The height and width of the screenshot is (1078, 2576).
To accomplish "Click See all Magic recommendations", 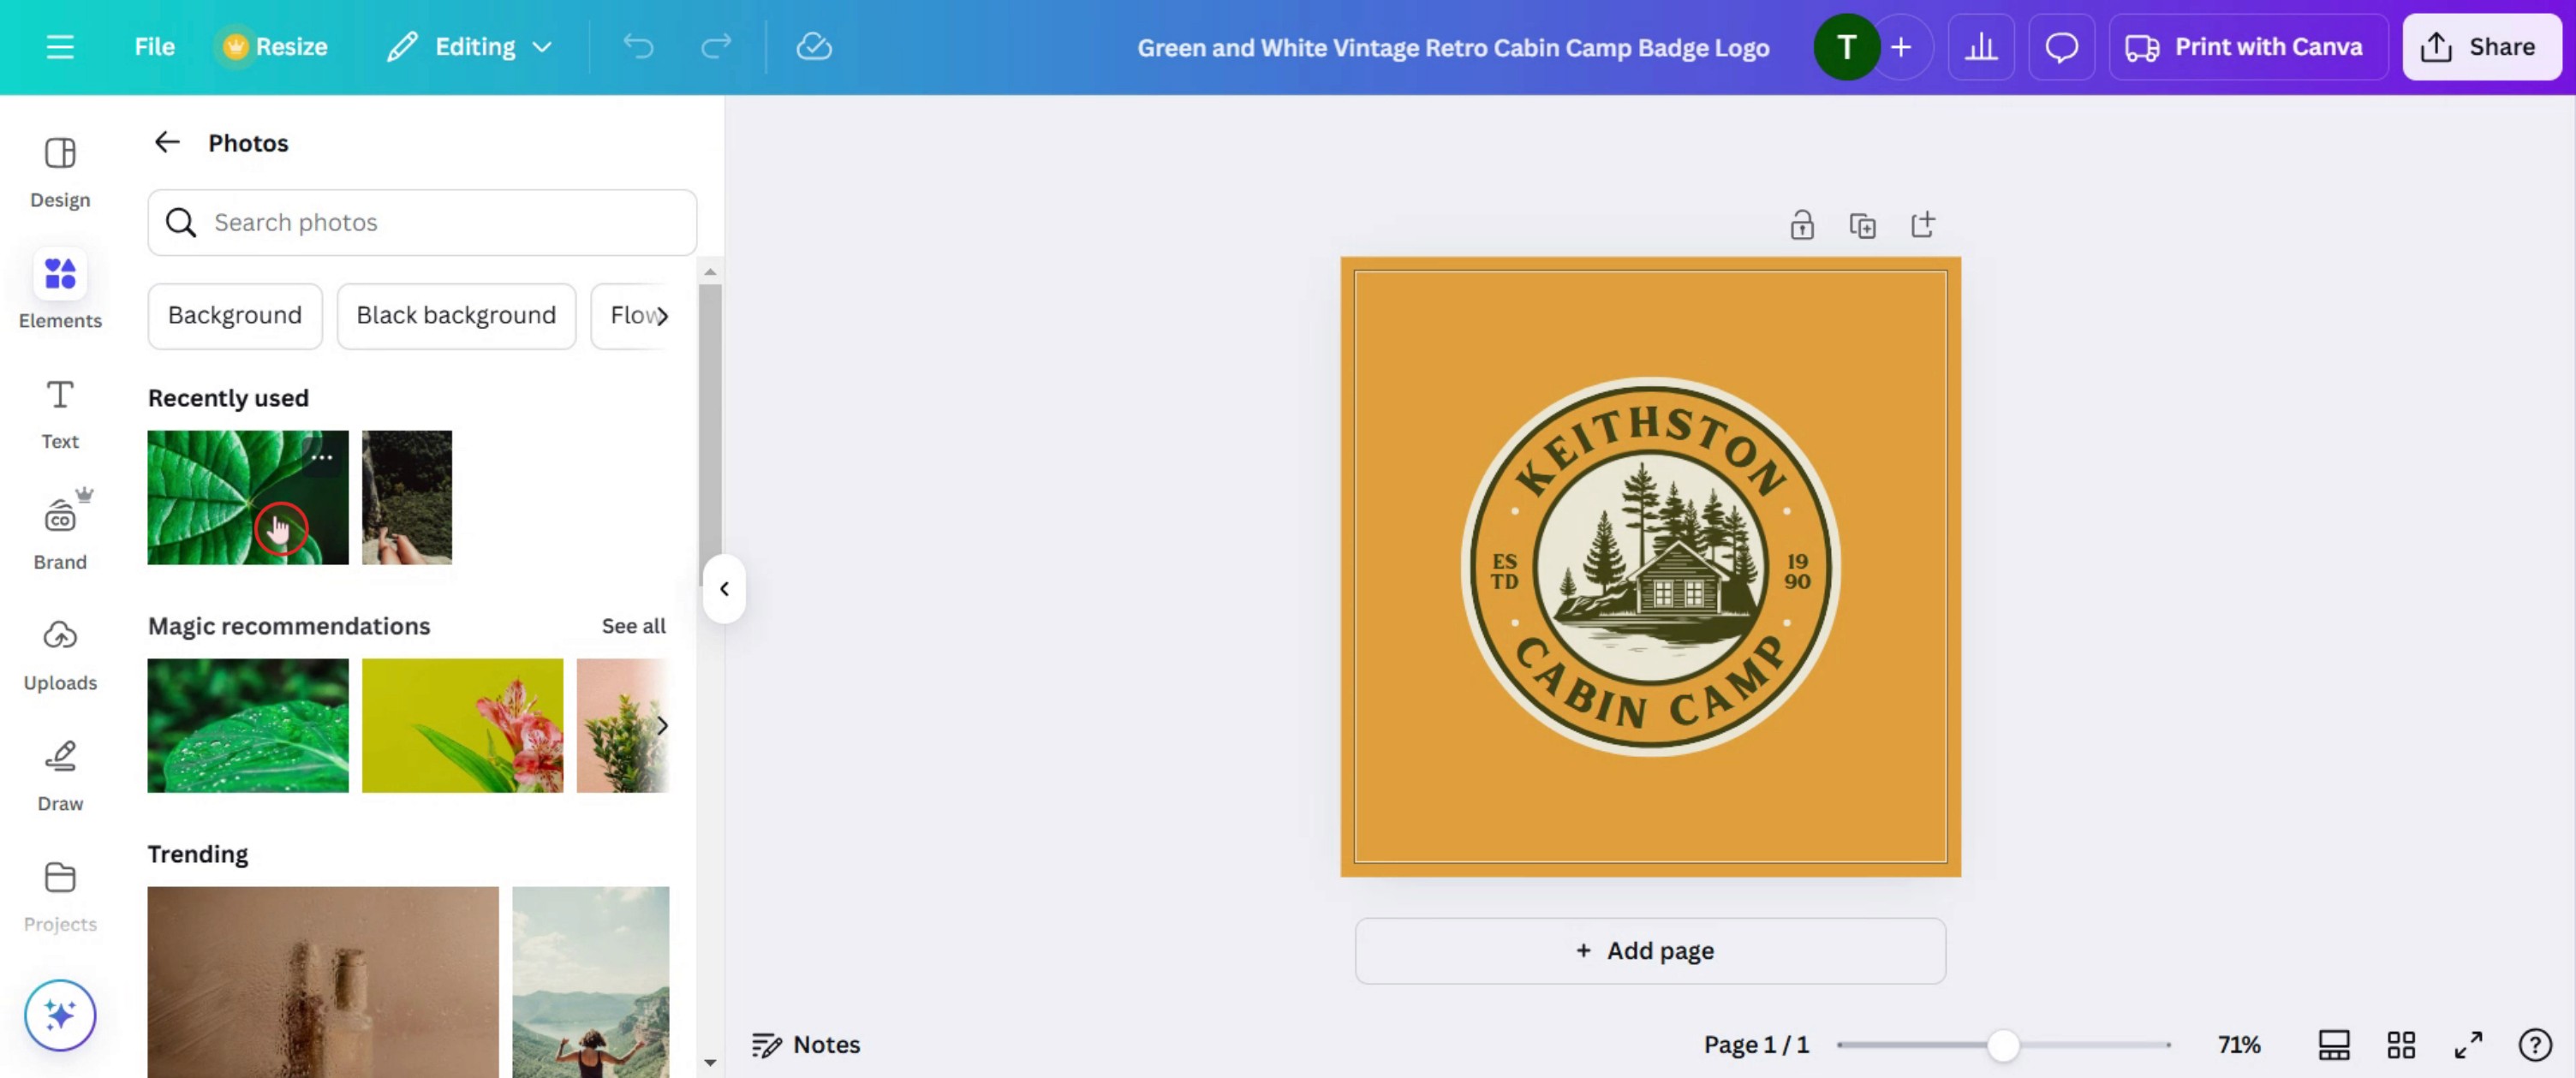I will (633, 626).
